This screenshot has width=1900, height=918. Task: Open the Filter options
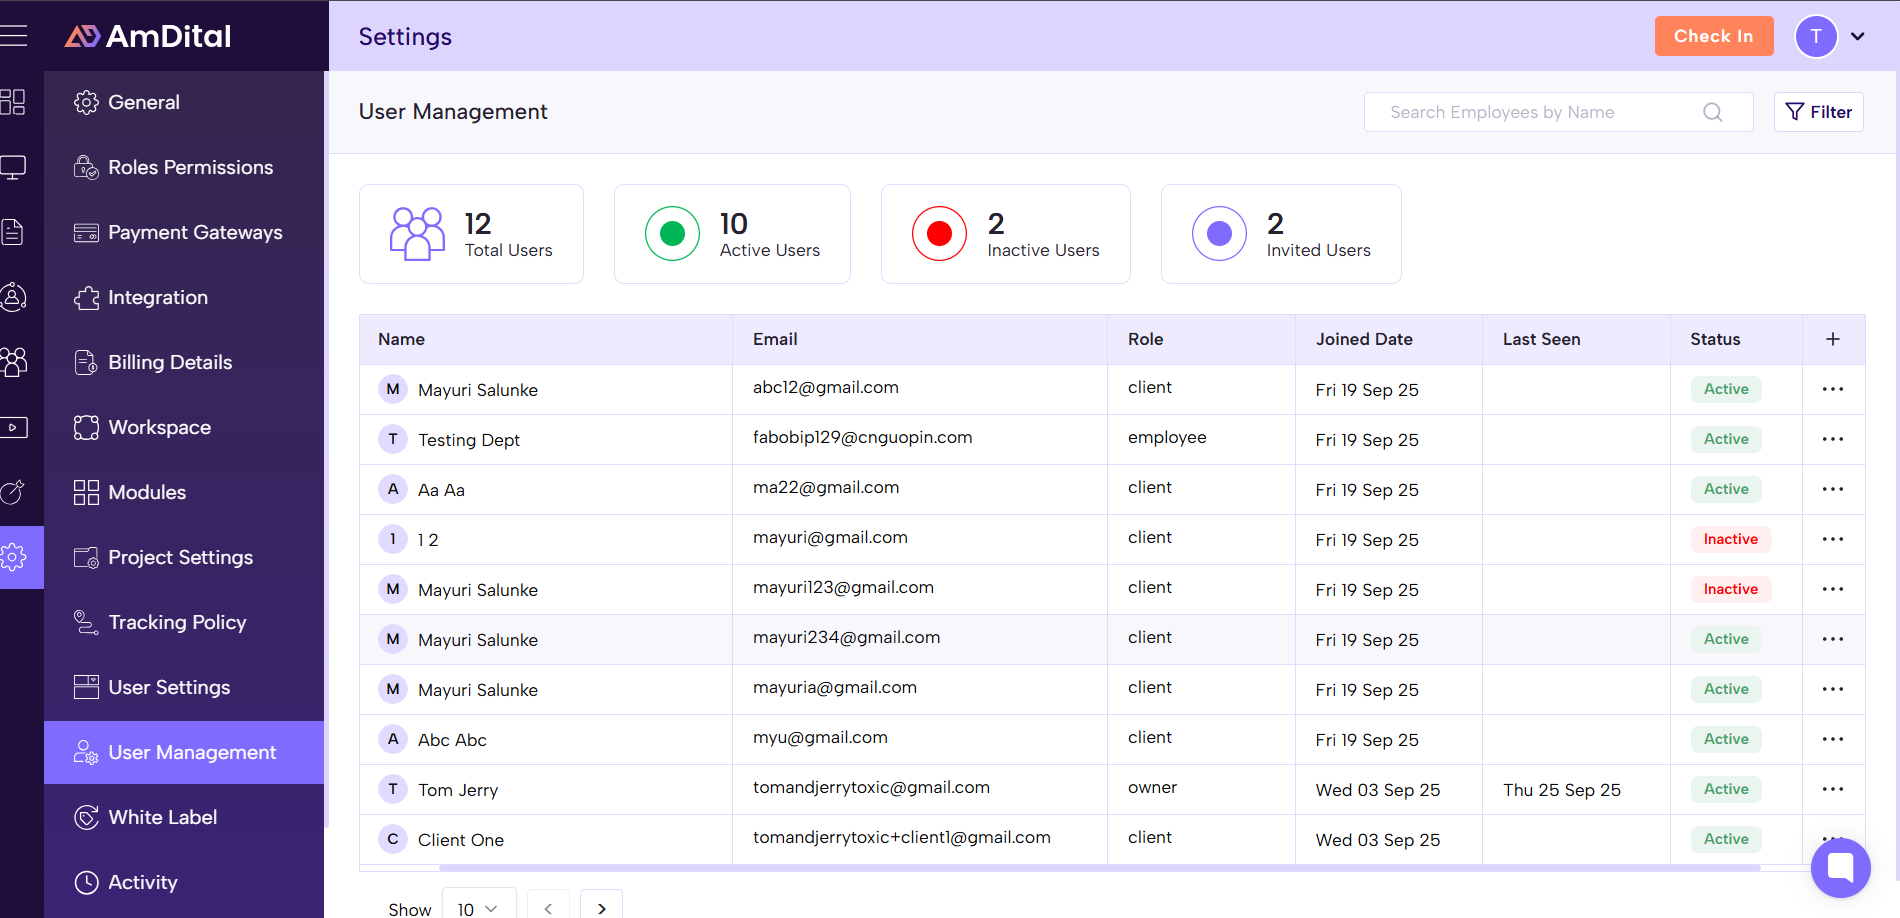pos(1818,112)
